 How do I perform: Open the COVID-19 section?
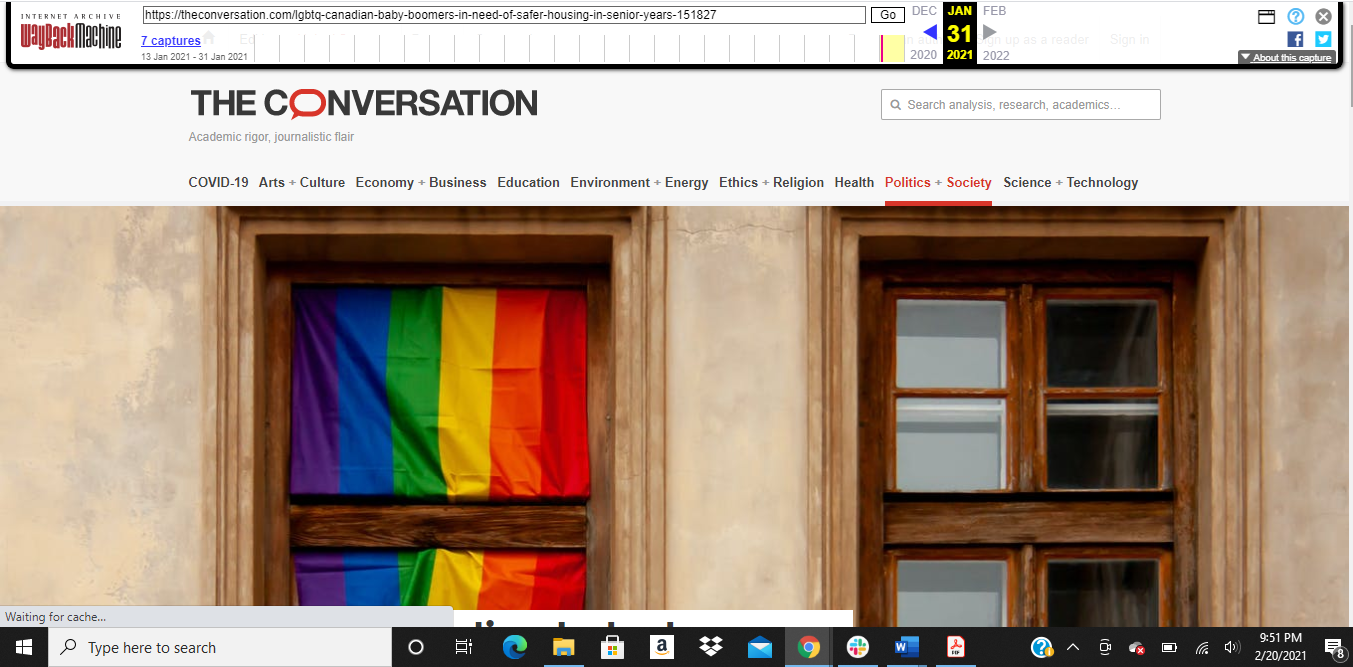[218, 182]
